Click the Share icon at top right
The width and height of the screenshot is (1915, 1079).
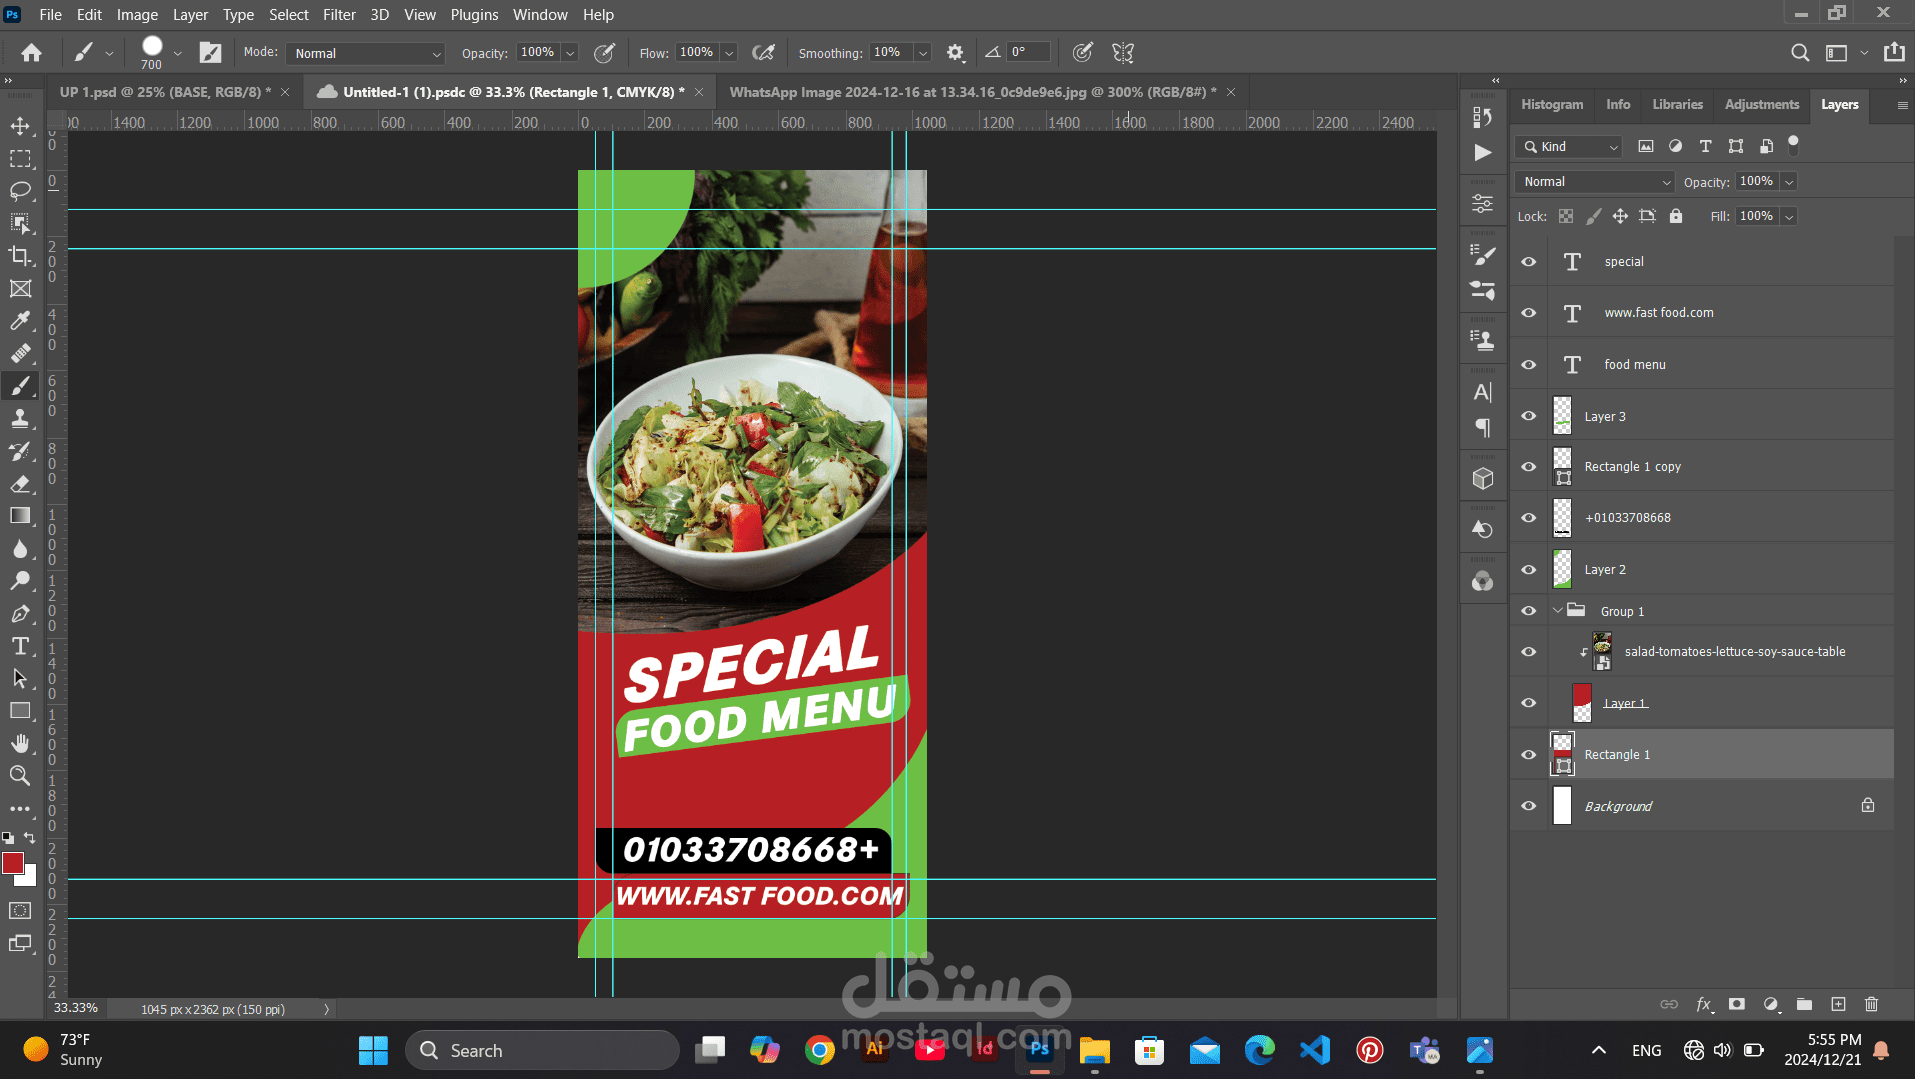coord(1894,53)
